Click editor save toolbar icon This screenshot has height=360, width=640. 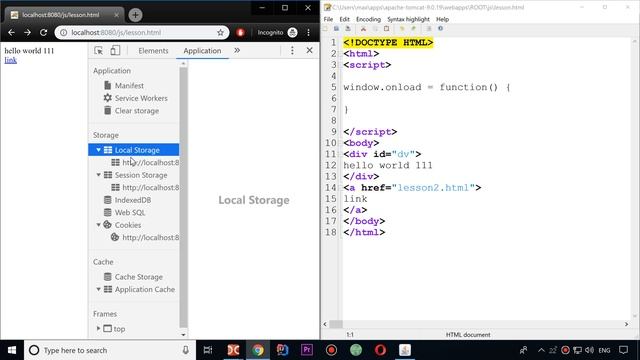pyautogui.click(x=336, y=29)
